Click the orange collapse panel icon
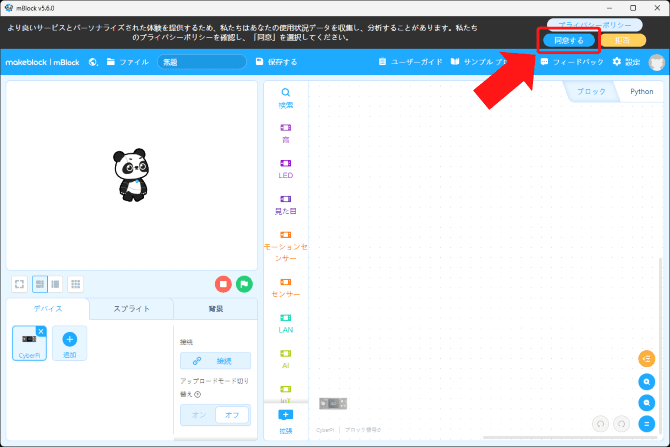 [x=646, y=359]
